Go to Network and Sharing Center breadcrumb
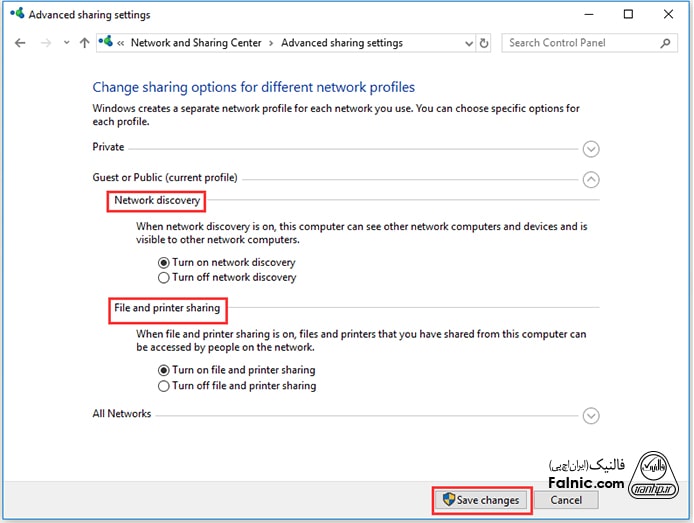 click(196, 43)
